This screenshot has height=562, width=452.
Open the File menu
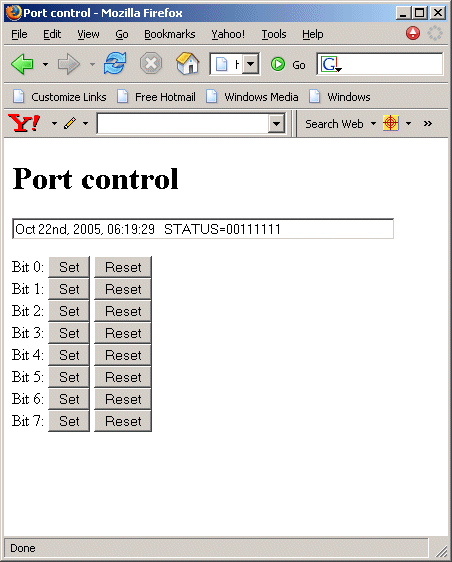pos(19,34)
